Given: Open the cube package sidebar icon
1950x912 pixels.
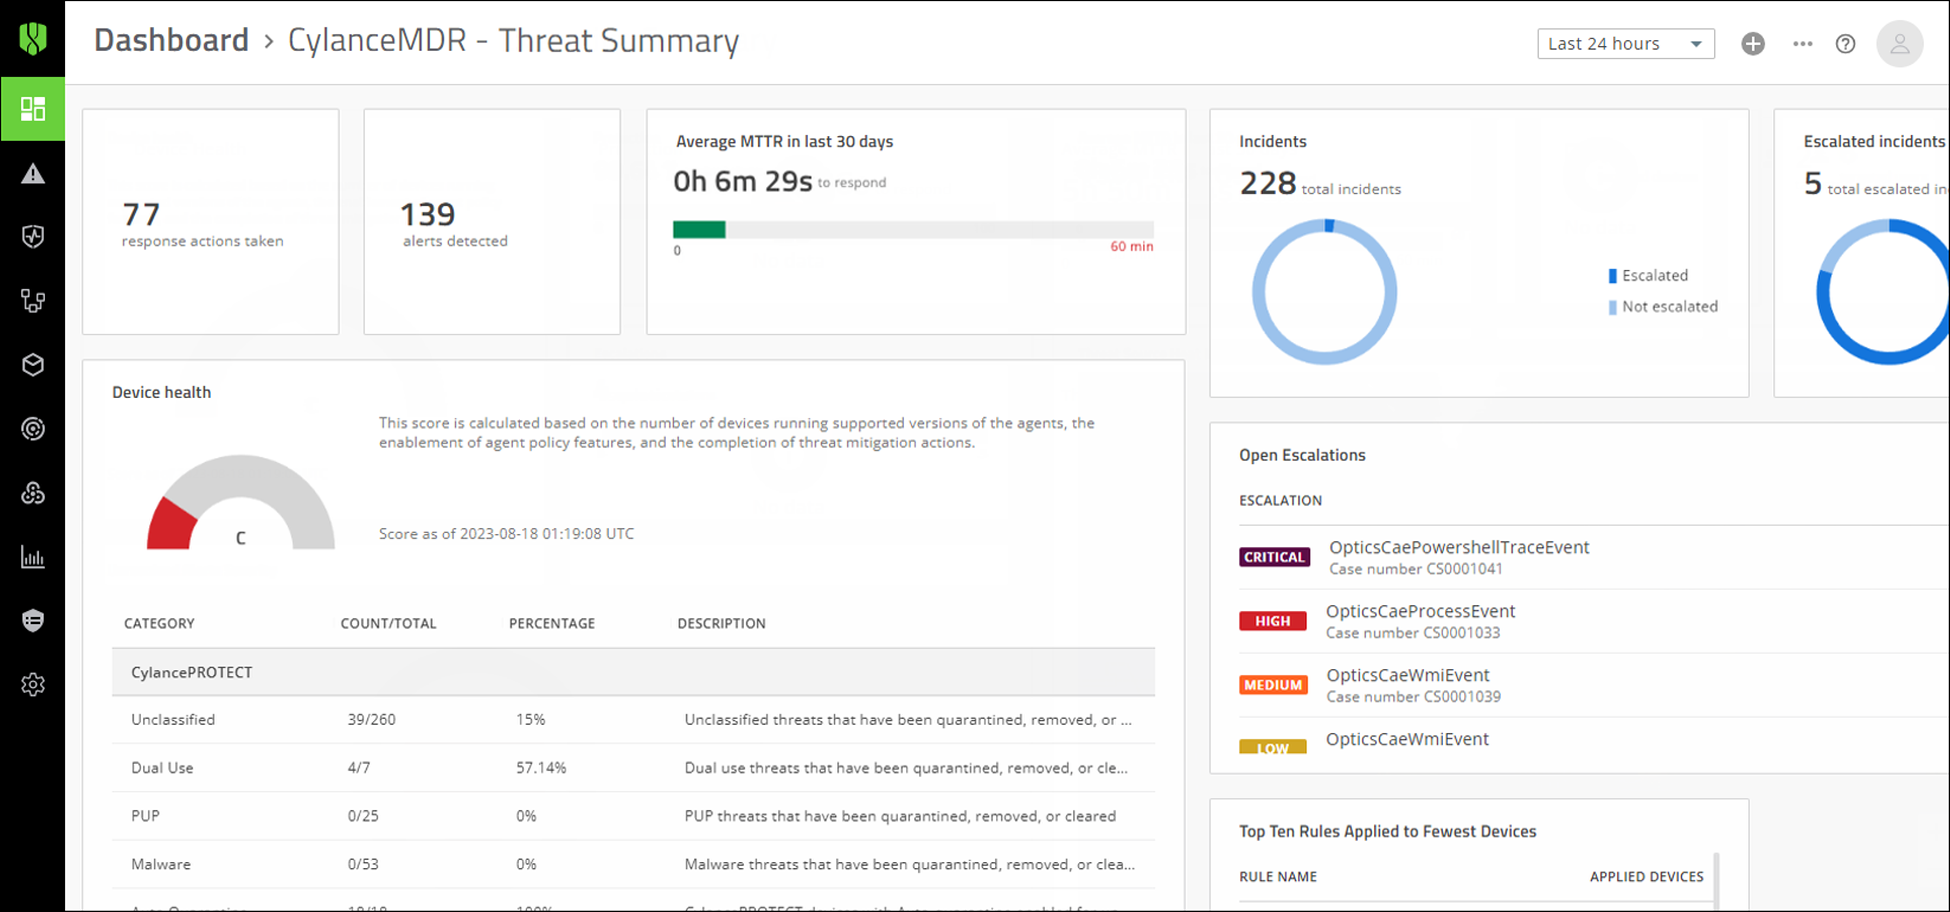Looking at the screenshot, I should [x=33, y=365].
